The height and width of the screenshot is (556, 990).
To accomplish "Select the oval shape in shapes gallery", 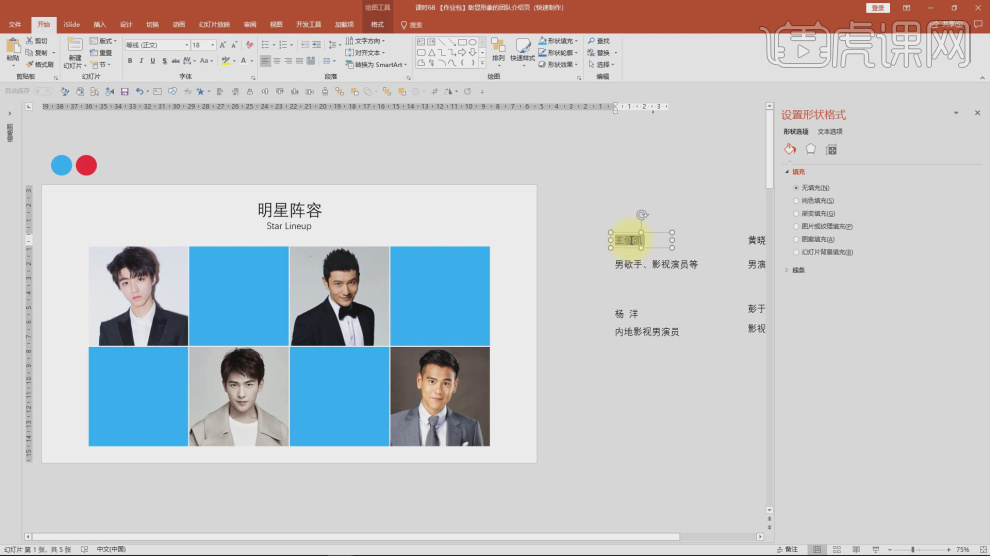I will pyautogui.click(x=472, y=42).
